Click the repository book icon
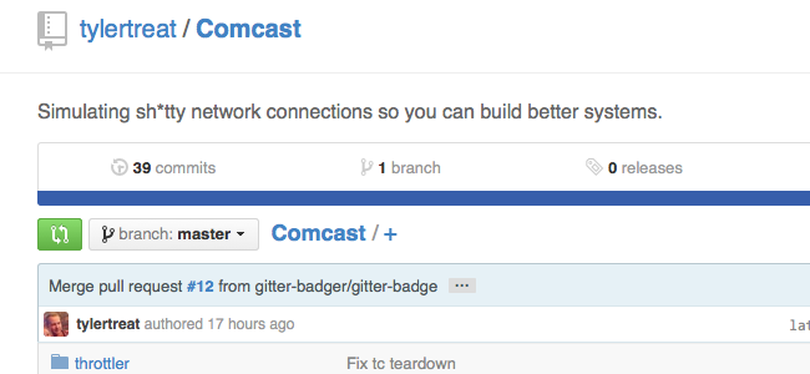This screenshot has height=374, width=810. [52, 31]
